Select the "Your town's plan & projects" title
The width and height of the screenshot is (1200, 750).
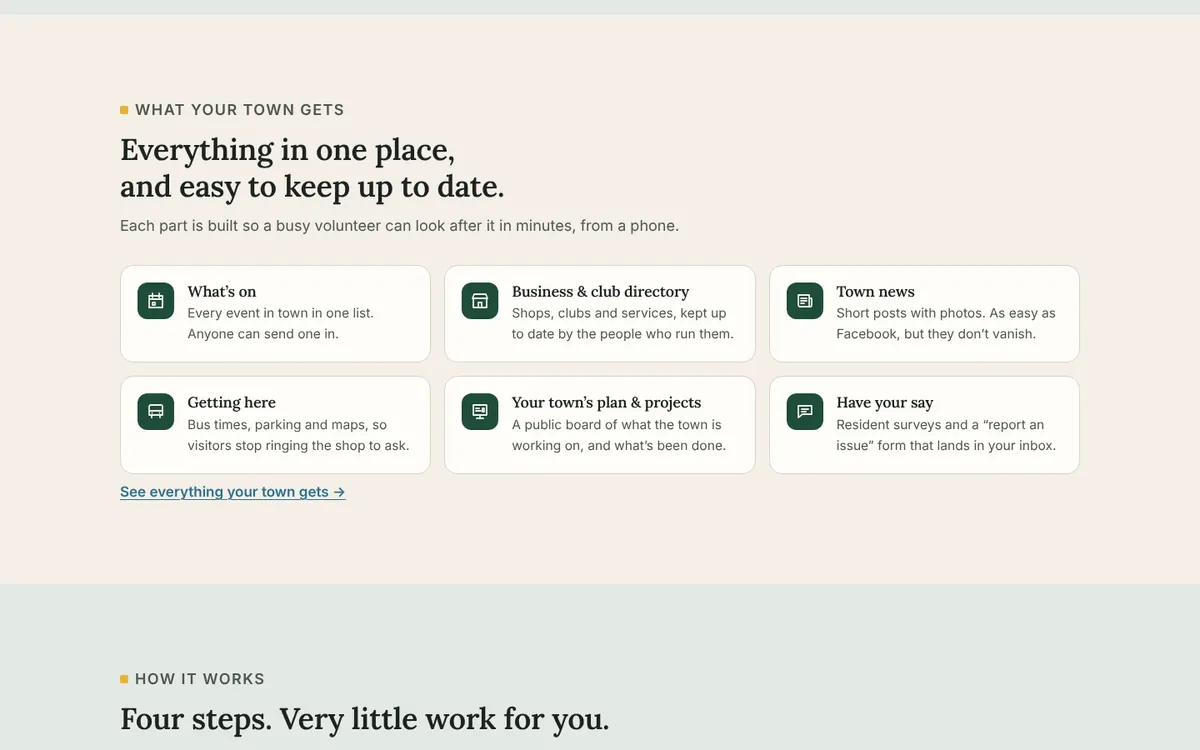(606, 403)
